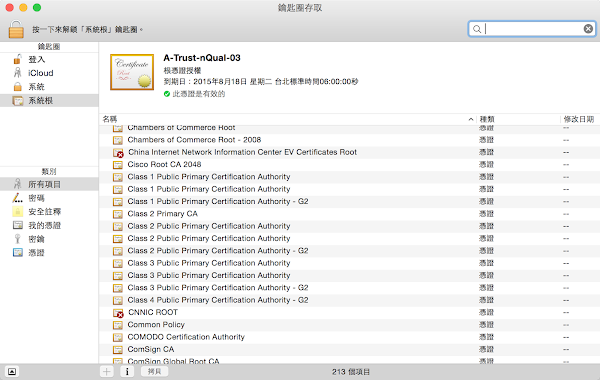
Task: Clear the search field with X button
Action: point(588,29)
